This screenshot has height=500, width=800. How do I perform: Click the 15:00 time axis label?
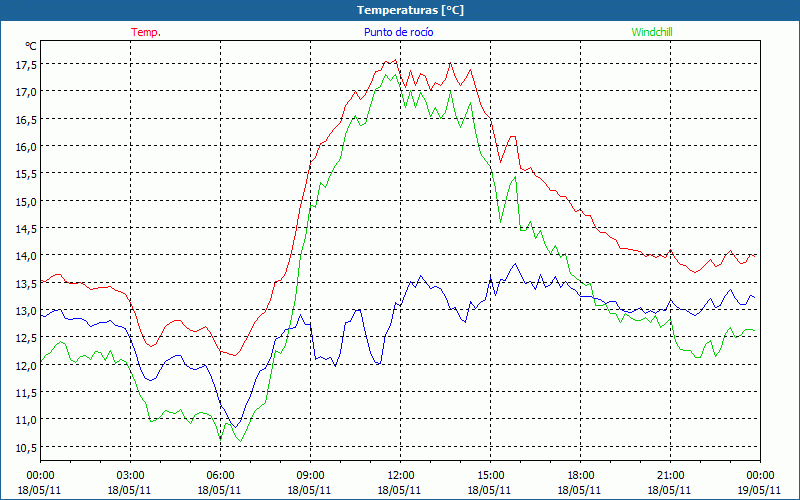(x=490, y=476)
